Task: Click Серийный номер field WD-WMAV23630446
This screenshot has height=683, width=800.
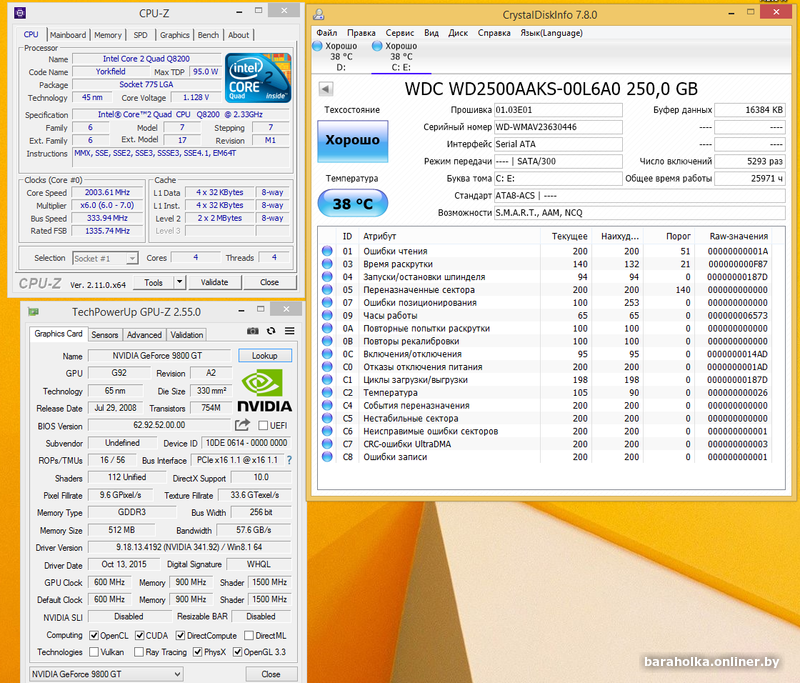Action: pyautogui.click(x=558, y=127)
